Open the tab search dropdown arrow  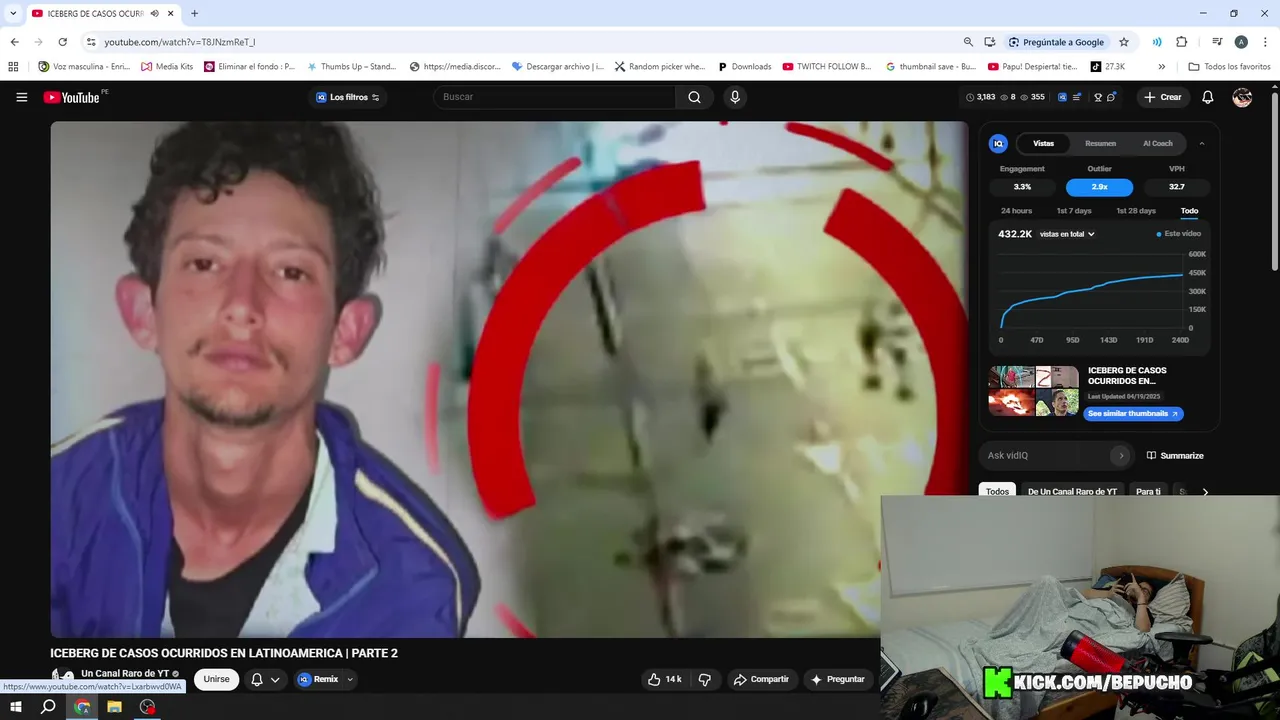click(x=13, y=13)
